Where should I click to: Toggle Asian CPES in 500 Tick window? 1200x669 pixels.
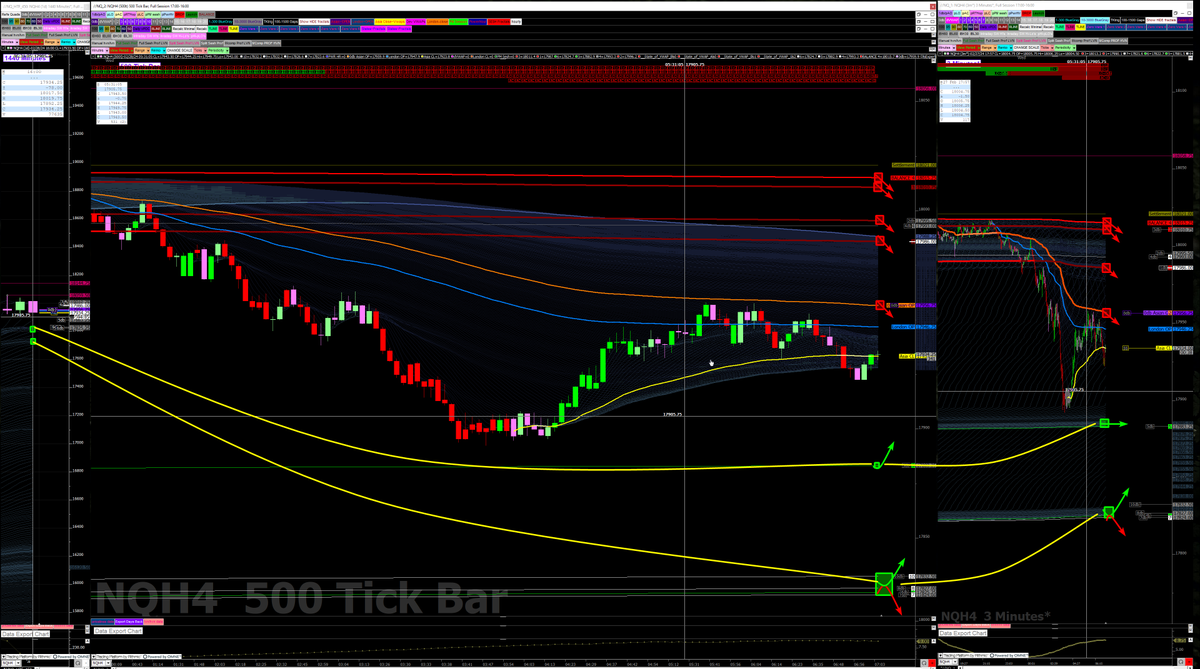point(340,21)
